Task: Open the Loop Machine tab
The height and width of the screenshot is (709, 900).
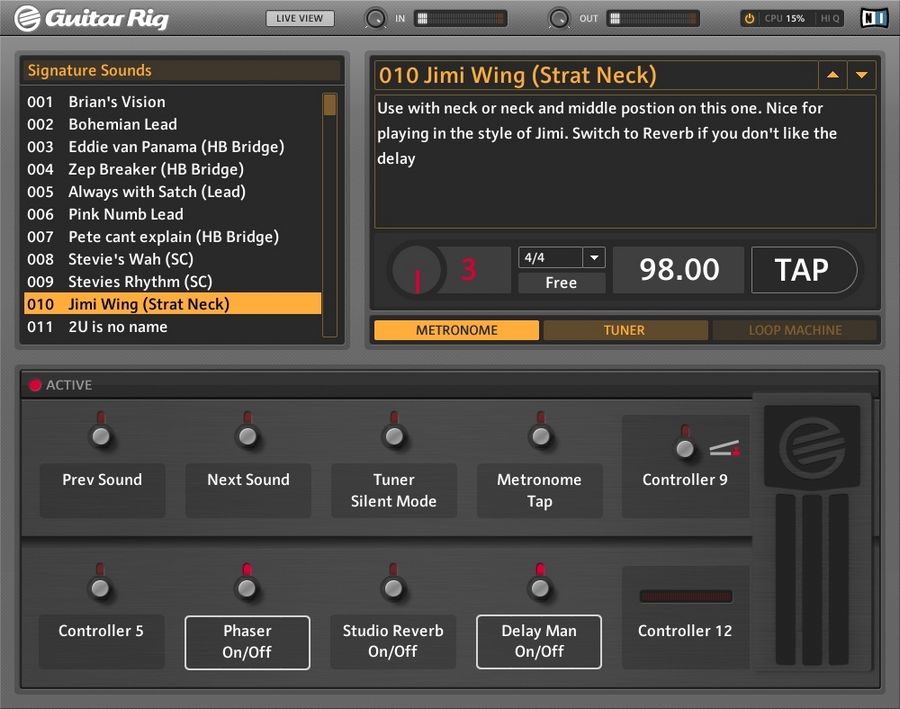Action: pyautogui.click(x=795, y=330)
